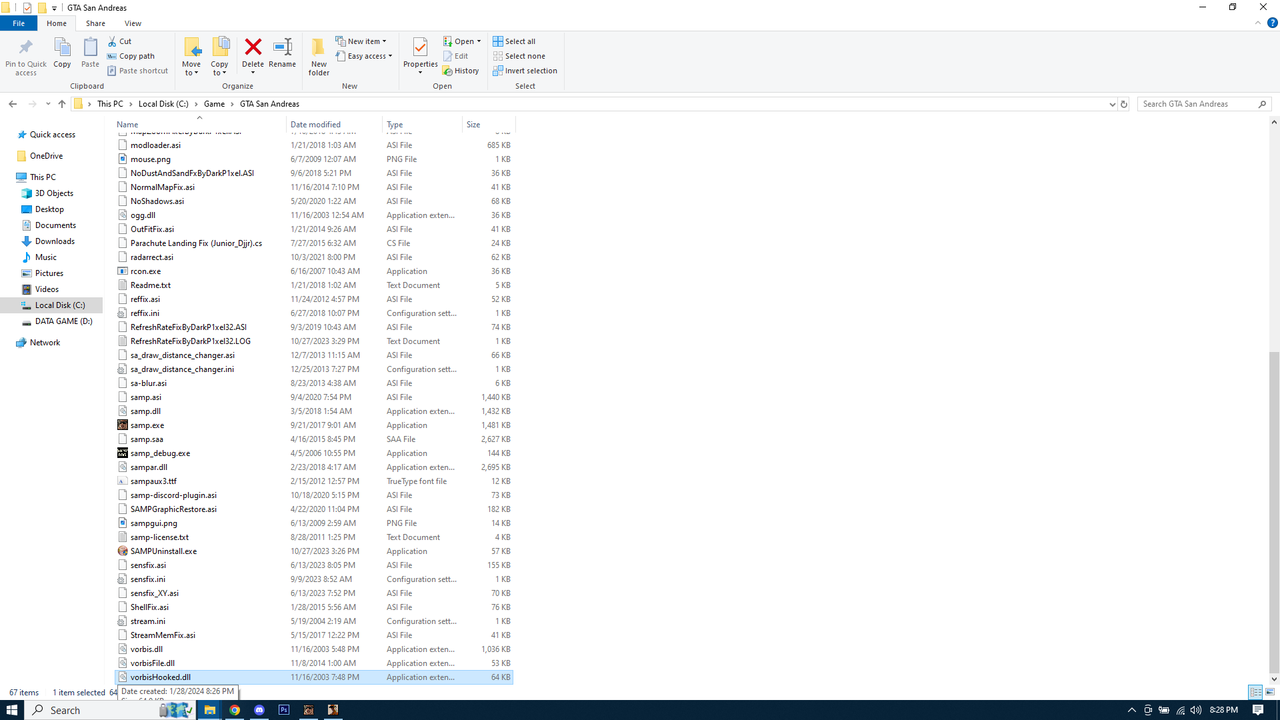Open Properties from the ribbon
The height and width of the screenshot is (720, 1280).
[x=420, y=56]
